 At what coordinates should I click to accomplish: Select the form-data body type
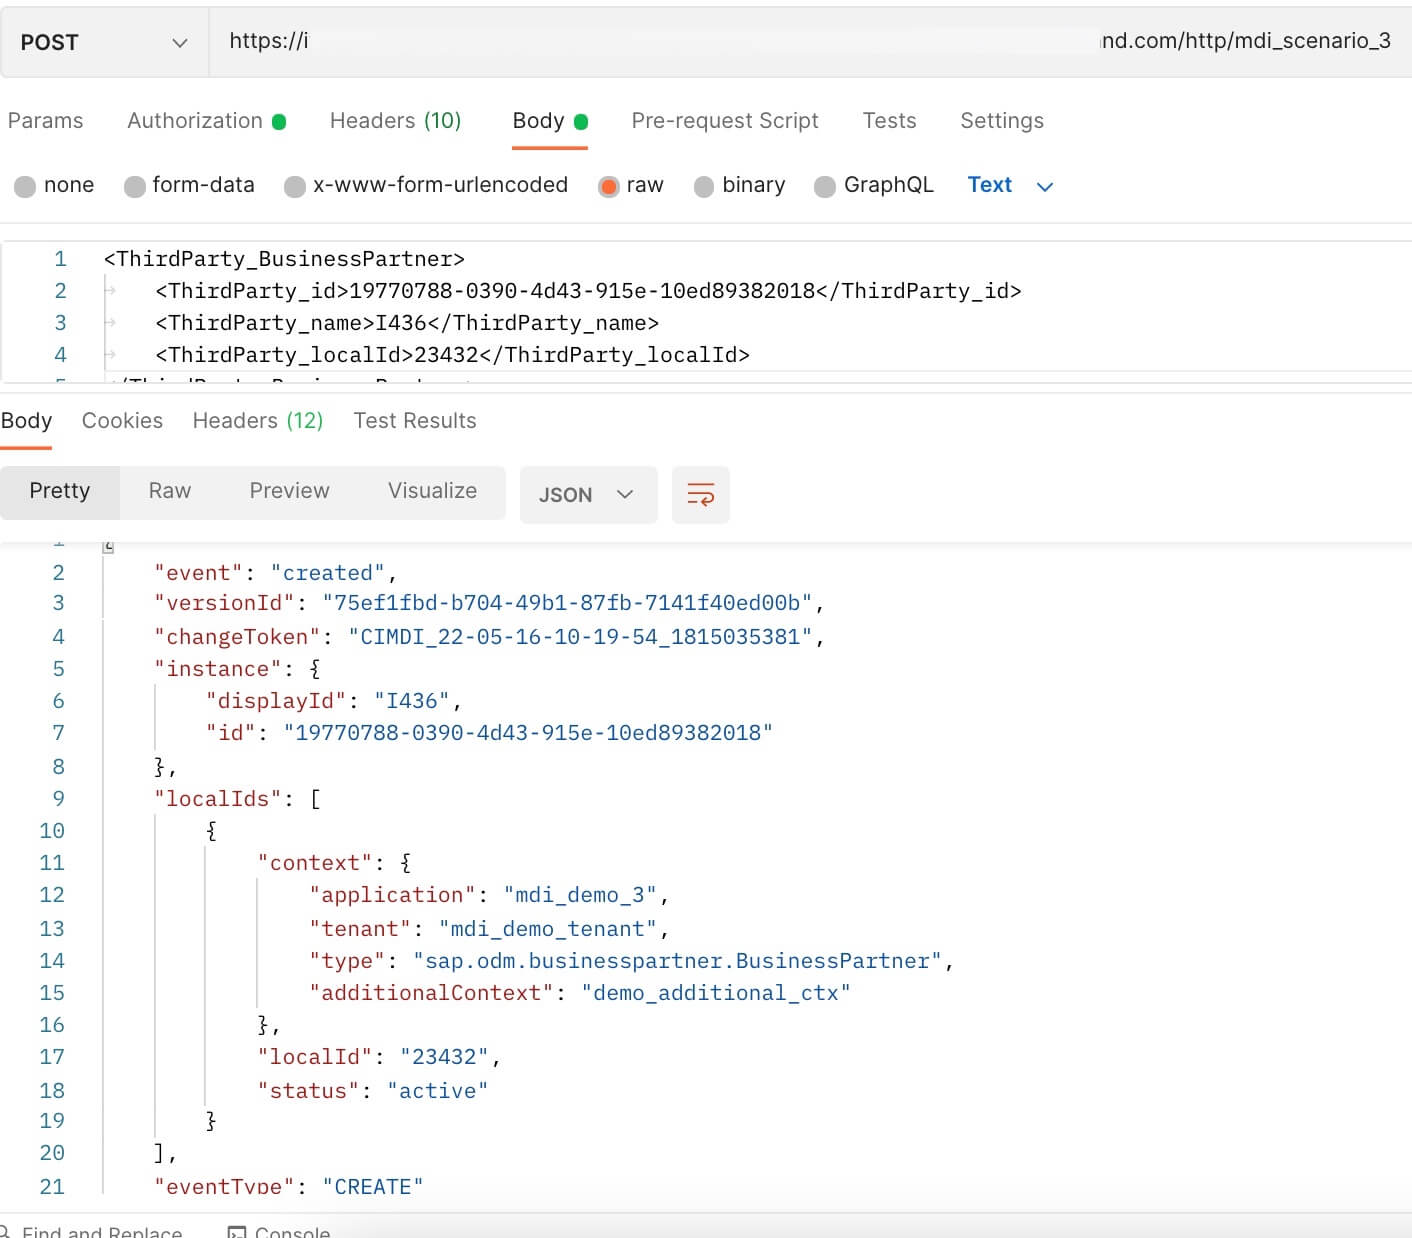coord(189,185)
